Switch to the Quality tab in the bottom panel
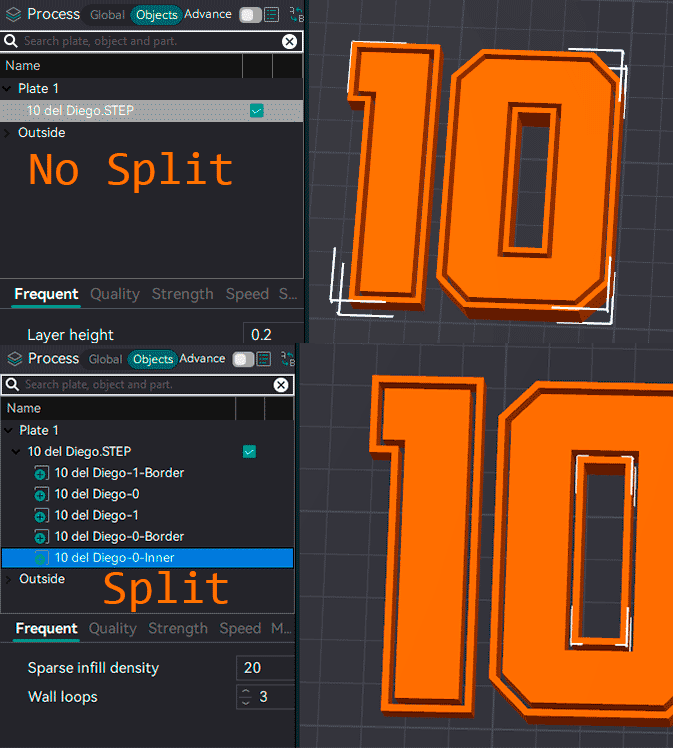 (112, 629)
